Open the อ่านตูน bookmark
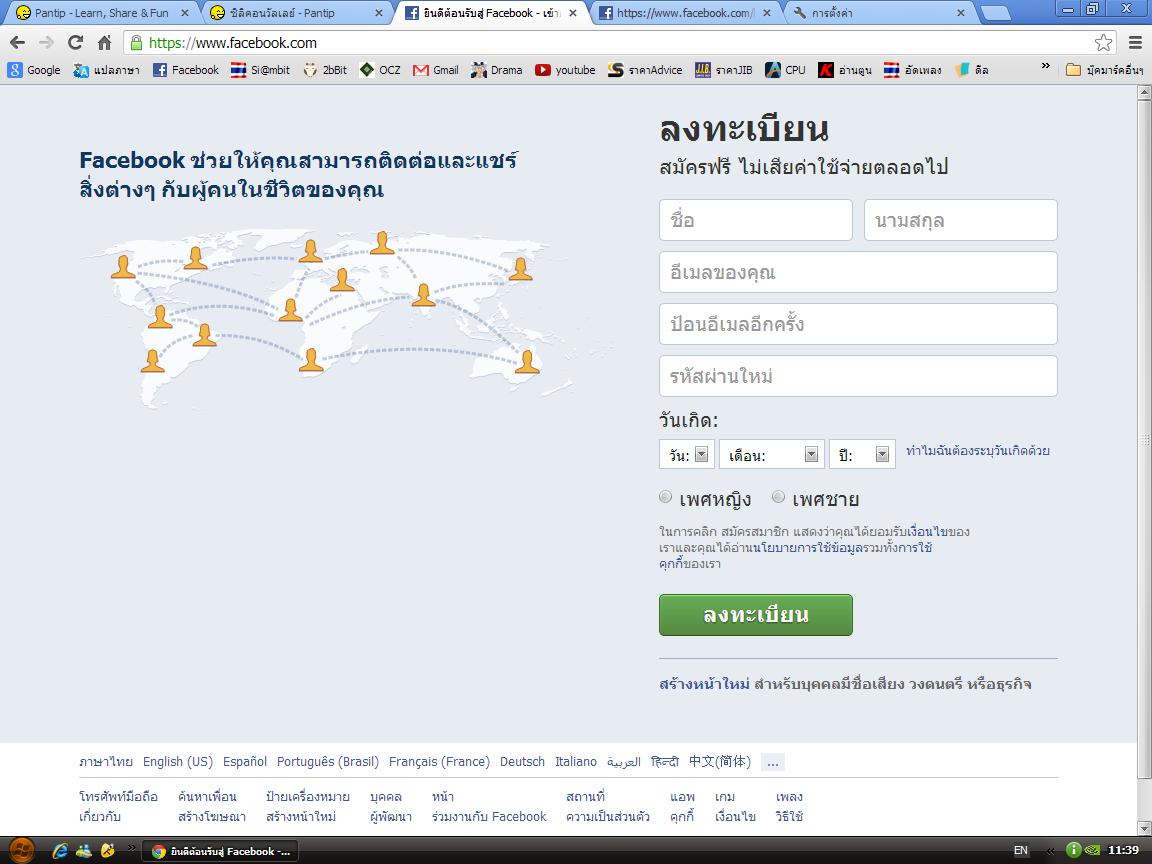This screenshot has width=1152, height=864. click(845, 70)
